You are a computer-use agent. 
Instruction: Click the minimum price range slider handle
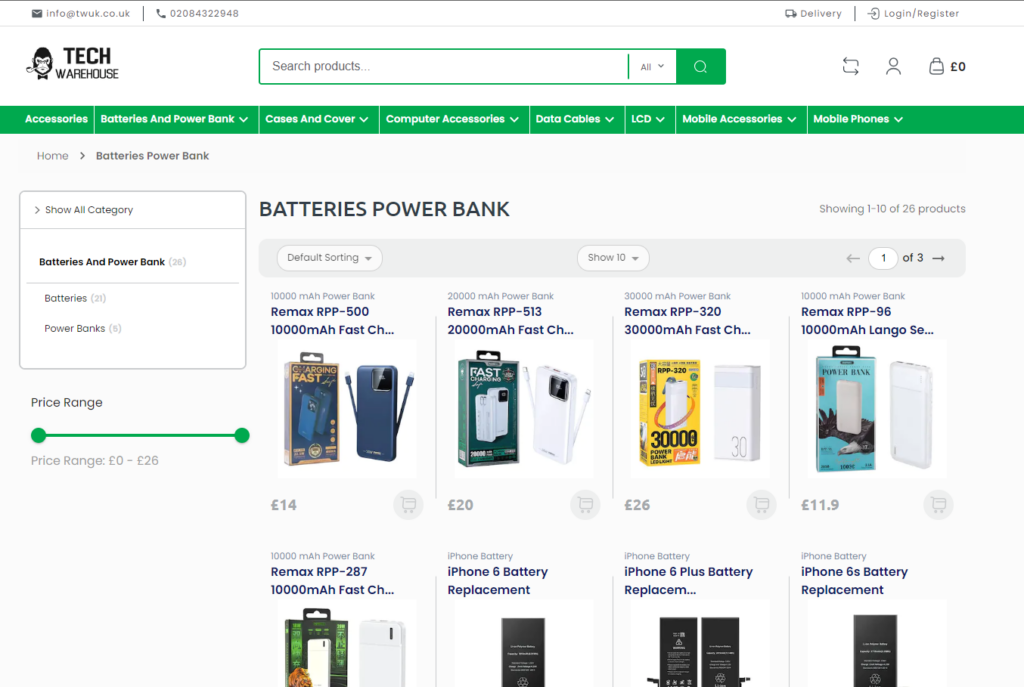[39, 435]
